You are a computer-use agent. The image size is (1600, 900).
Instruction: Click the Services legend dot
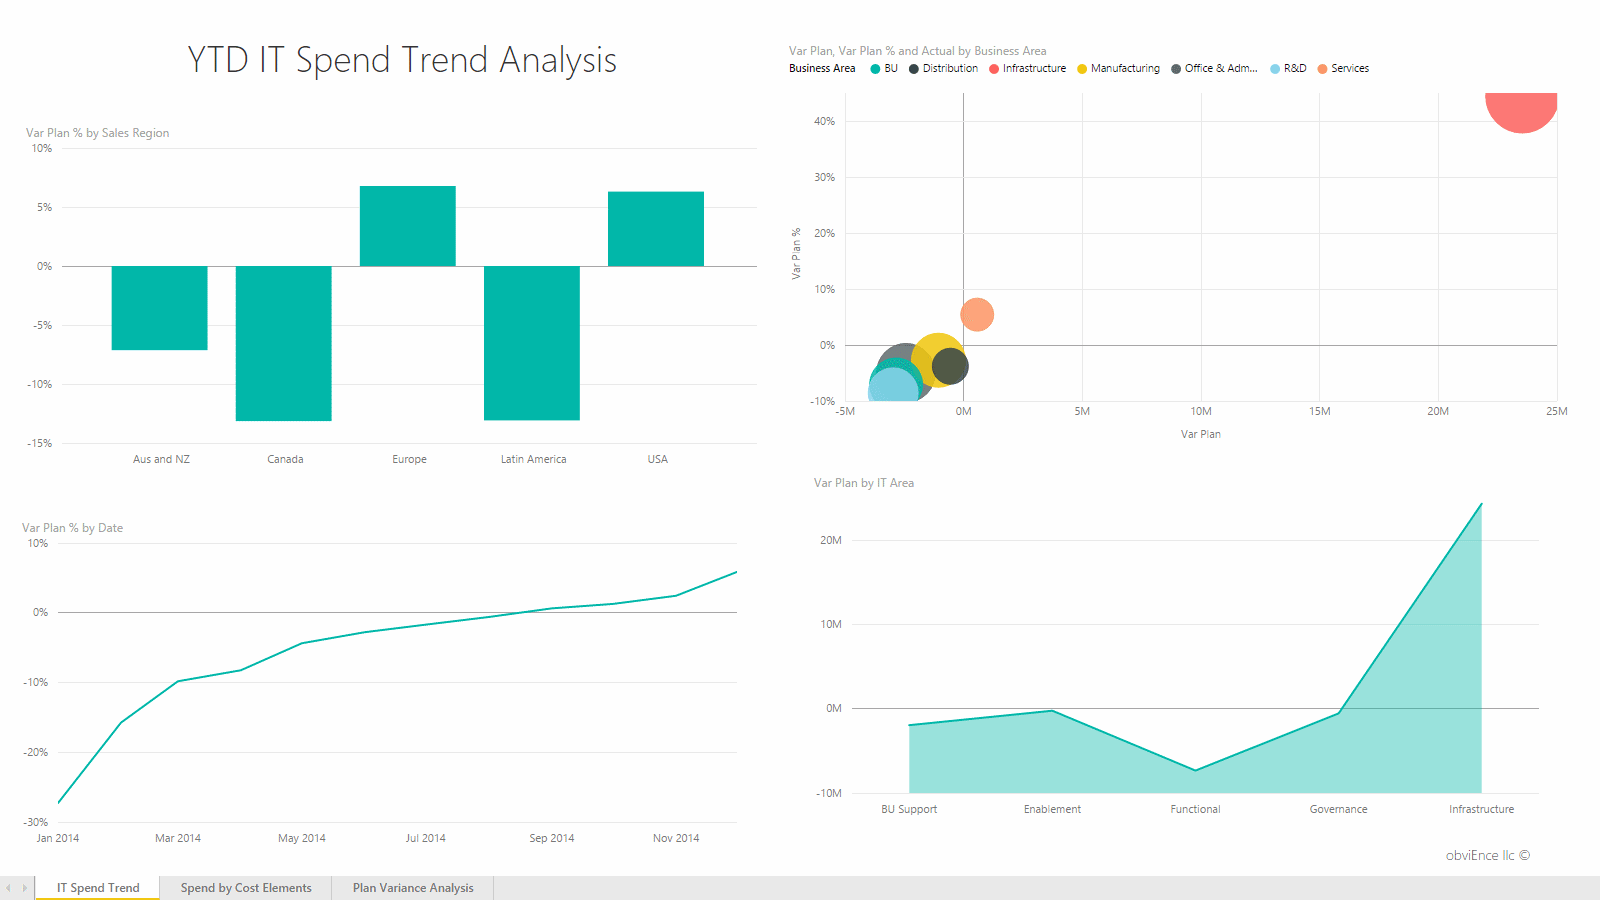tap(1322, 69)
